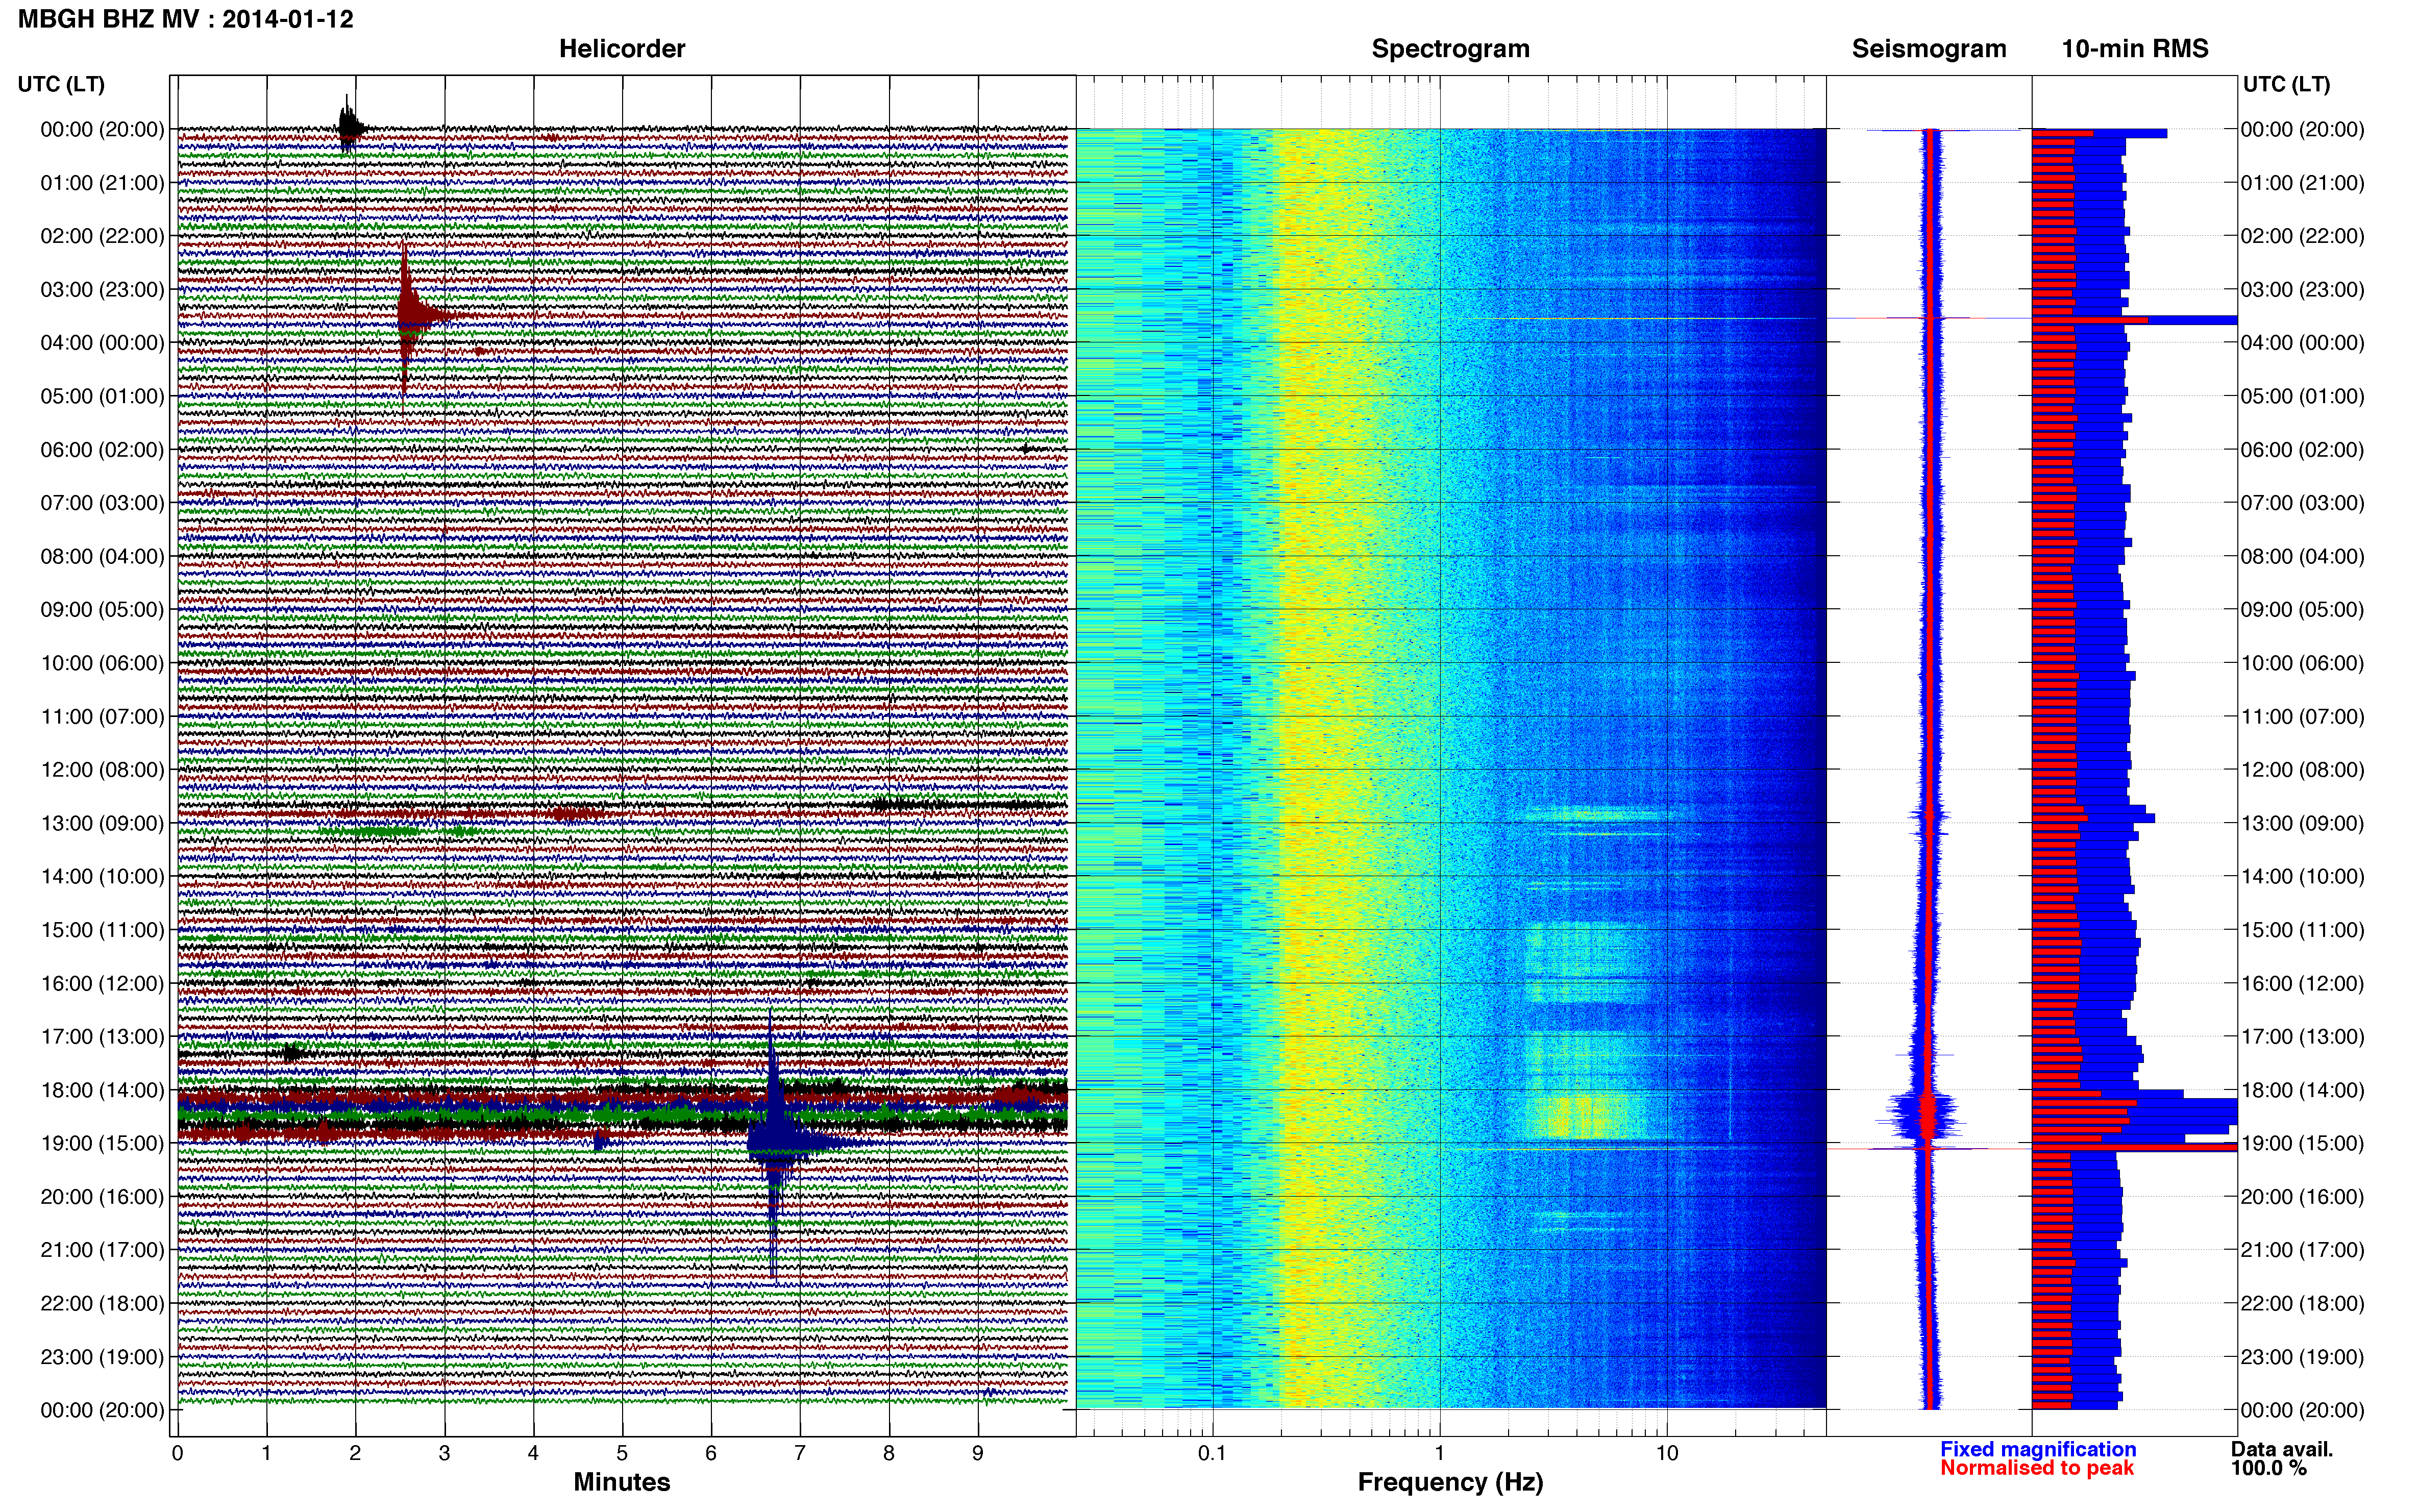The height and width of the screenshot is (1512, 2419).
Task: Select the Seismogram panel heading
Action: click(1929, 49)
